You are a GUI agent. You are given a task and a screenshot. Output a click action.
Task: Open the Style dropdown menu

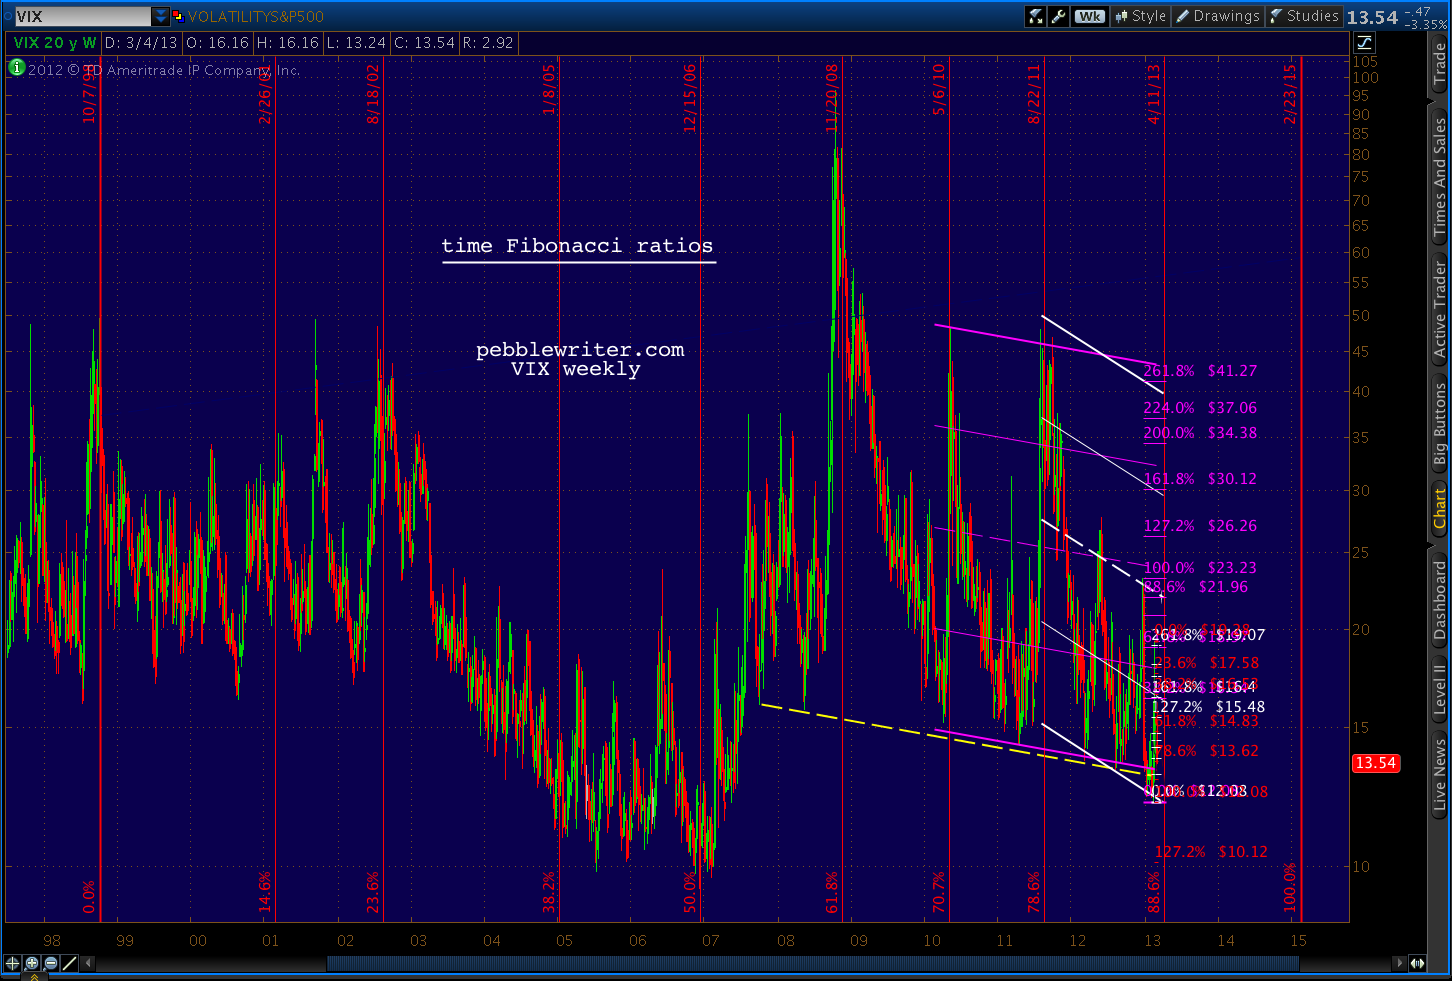tap(1141, 16)
